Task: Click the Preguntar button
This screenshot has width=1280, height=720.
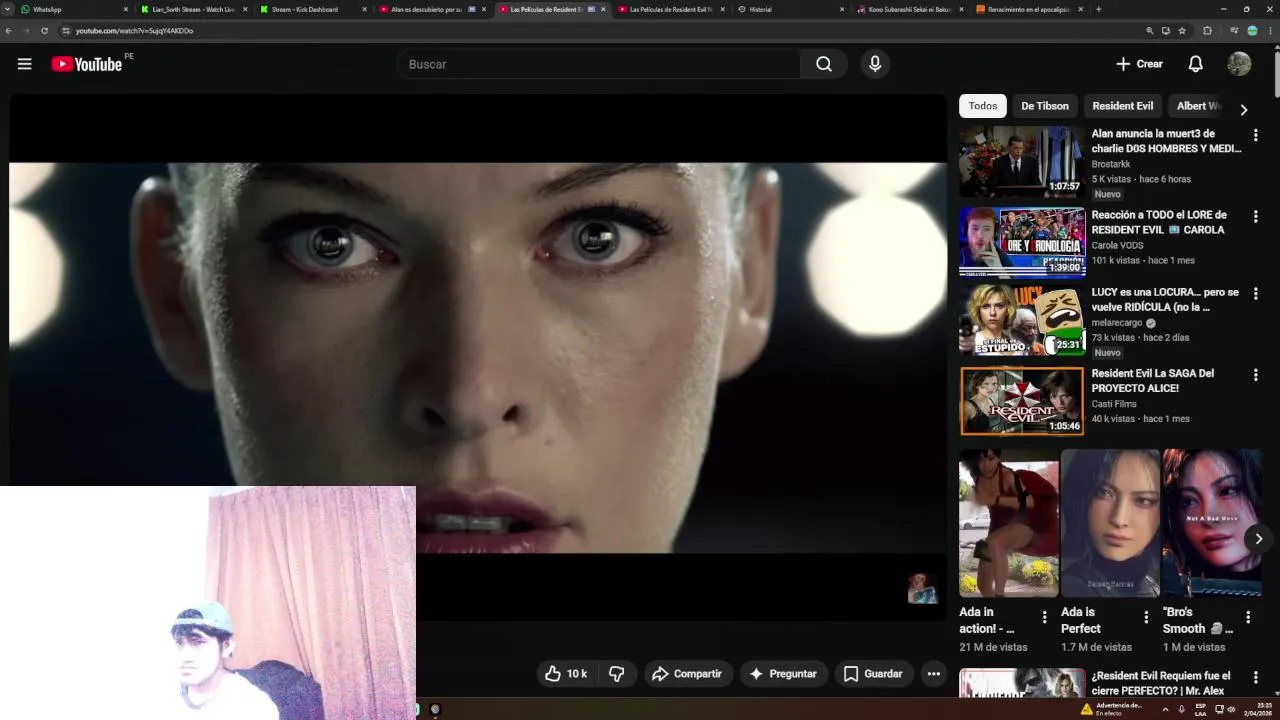Action: (x=783, y=674)
